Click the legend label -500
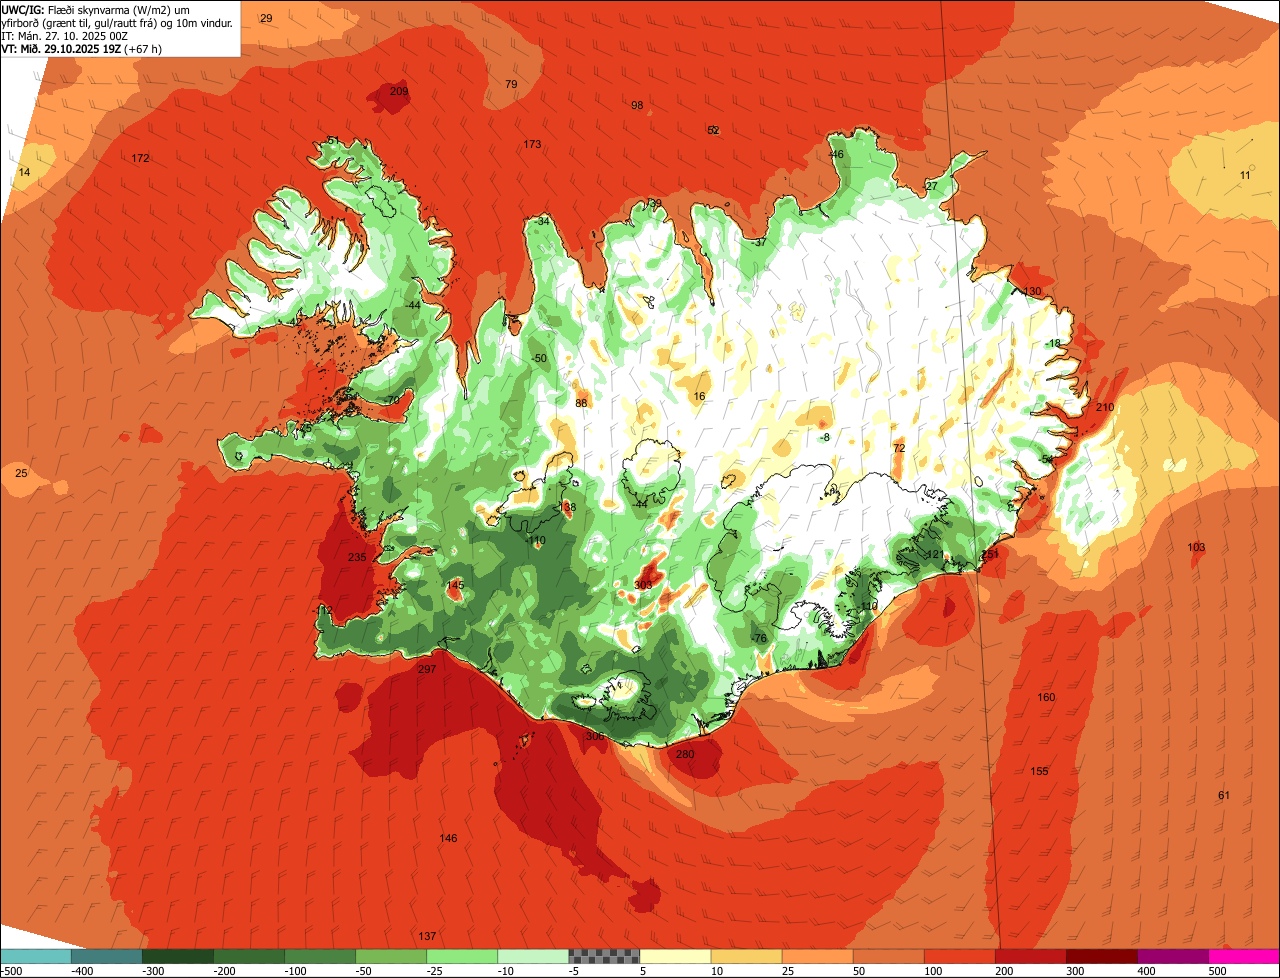The height and width of the screenshot is (978, 1280). [11, 970]
